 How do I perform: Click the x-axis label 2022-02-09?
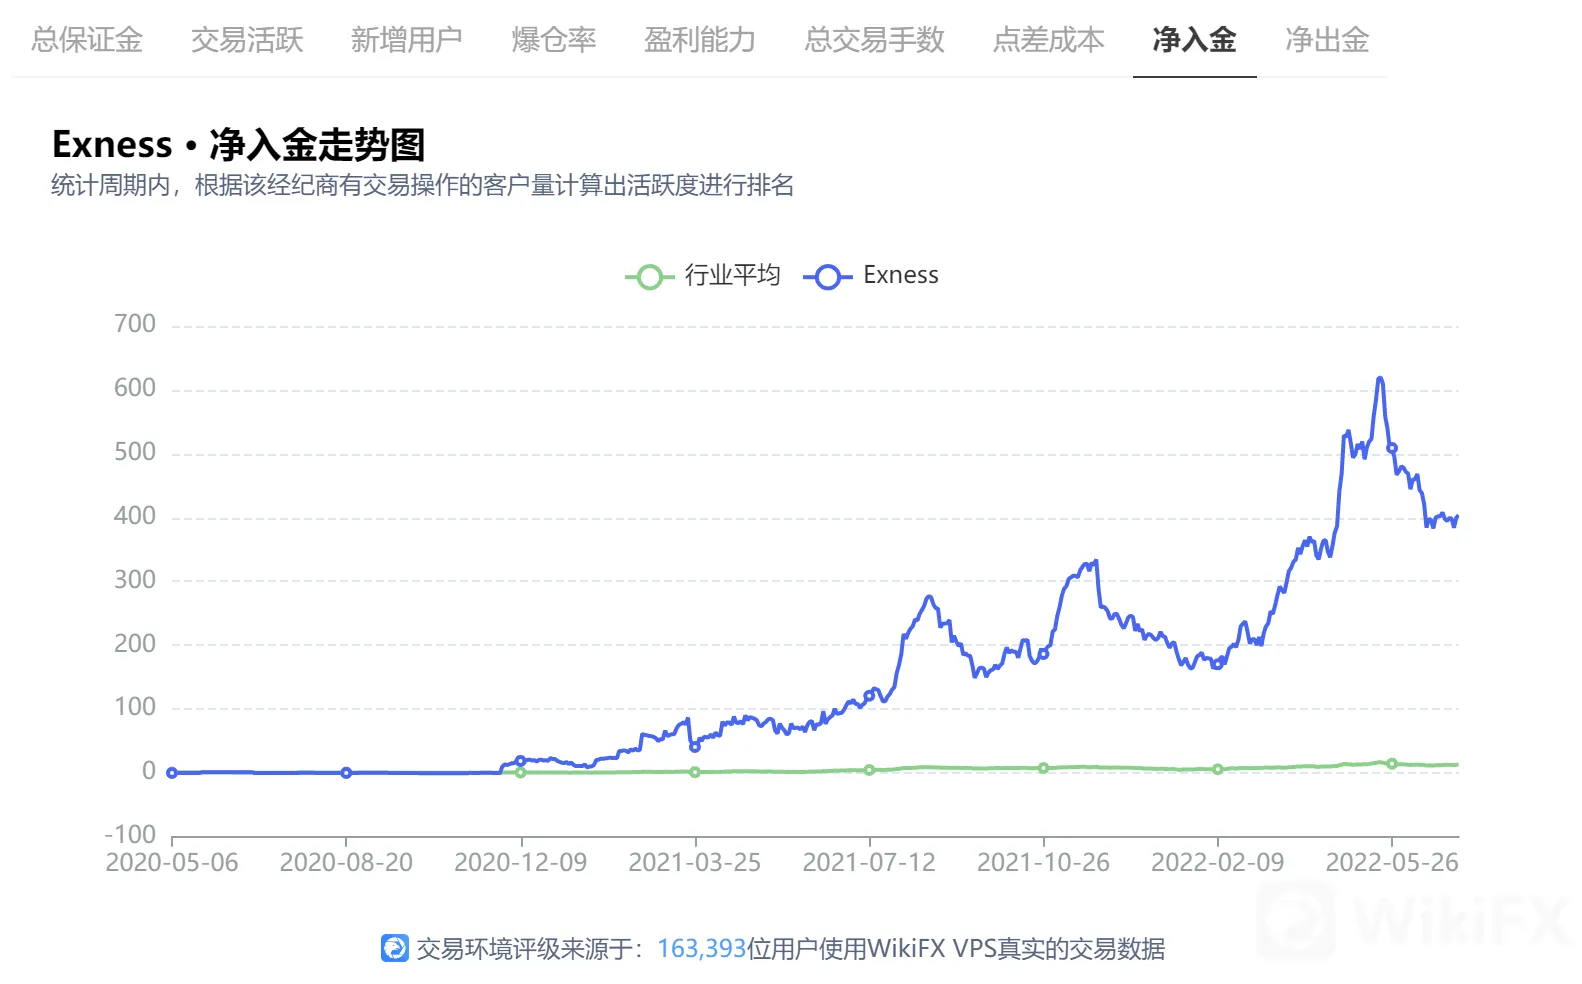(1217, 863)
